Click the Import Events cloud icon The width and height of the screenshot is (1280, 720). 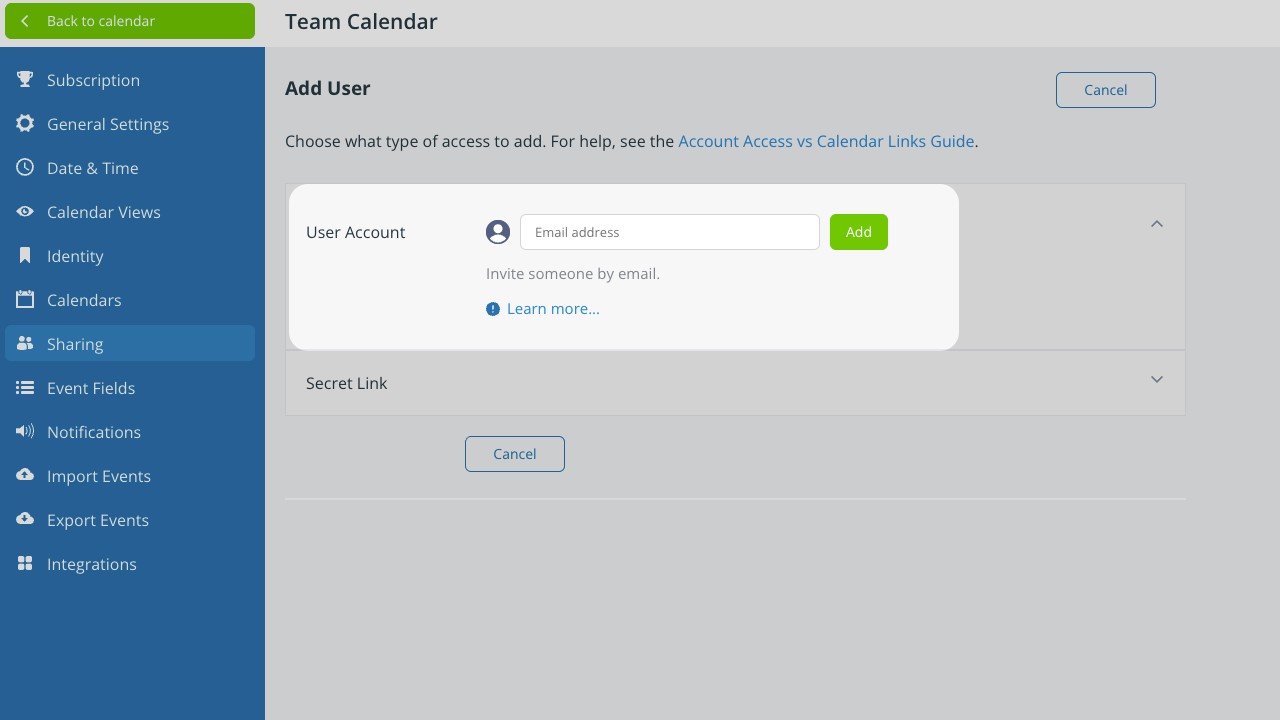[25, 476]
